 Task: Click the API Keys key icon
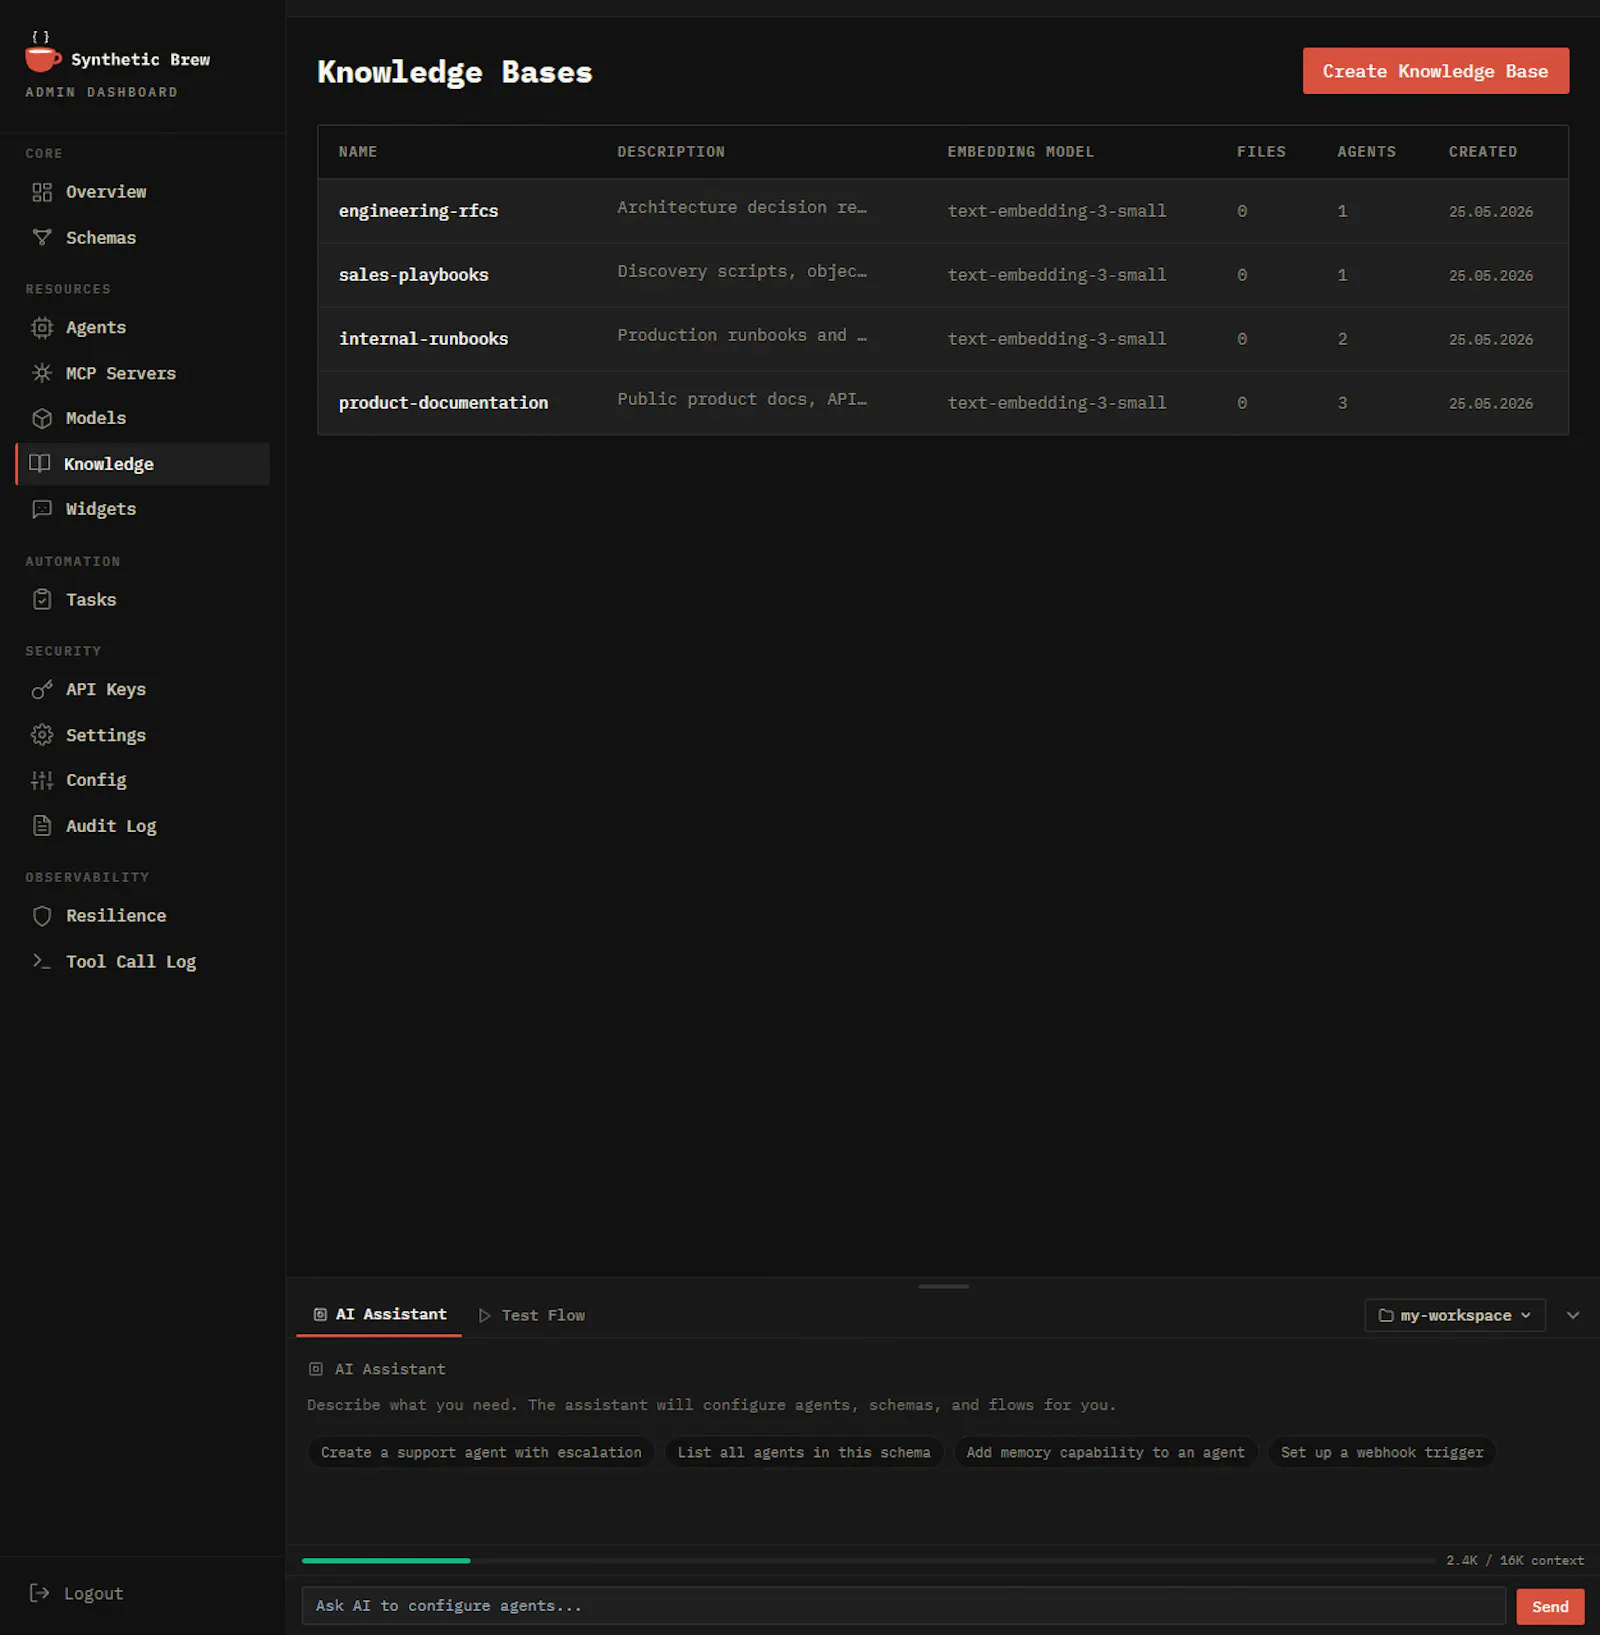click(x=42, y=690)
